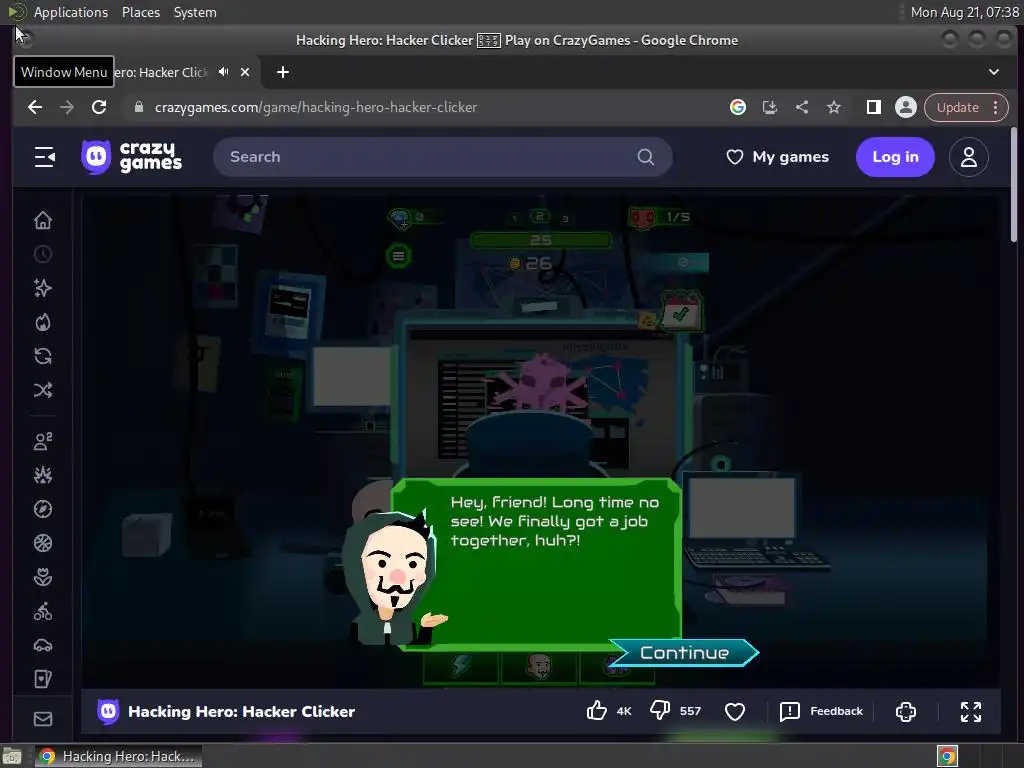The width and height of the screenshot is (1024, 768).
Task: Open the Adventure compass icon in sidebar
Action: [x=43, y=509]
